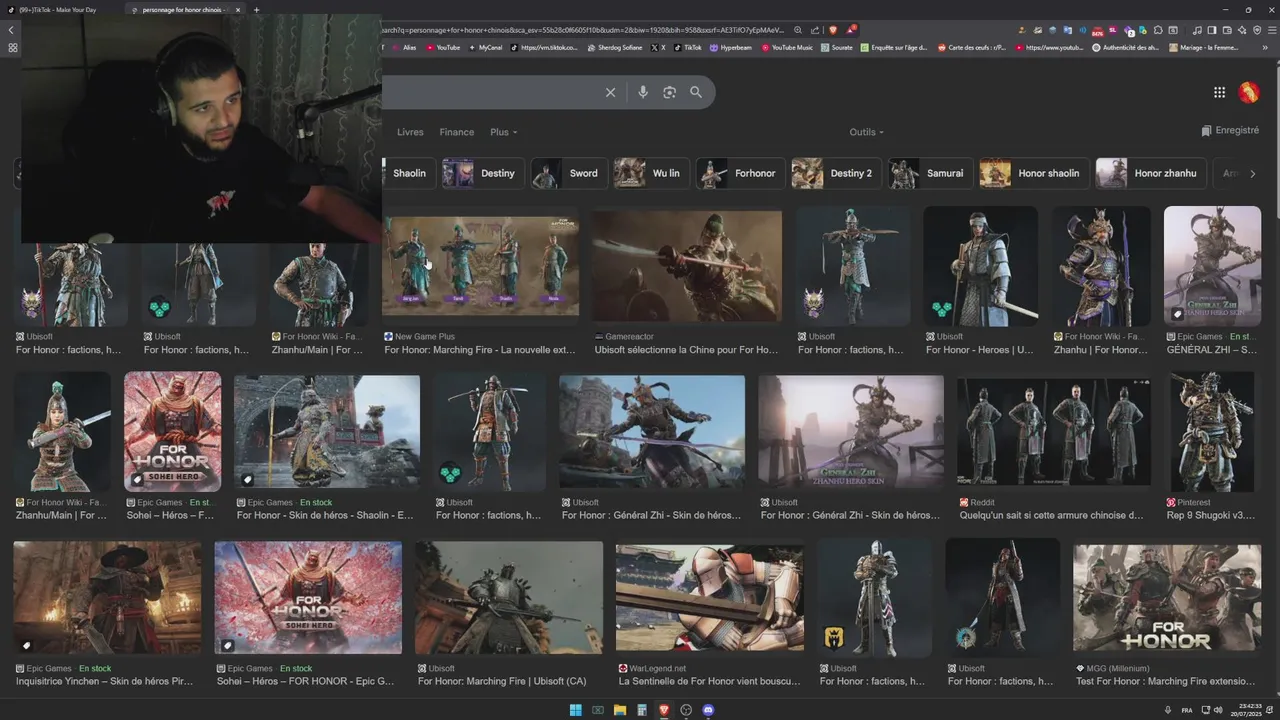1280x720 pixels.
Task: Filter by the Shaolin chip
Action: (407, 173)
